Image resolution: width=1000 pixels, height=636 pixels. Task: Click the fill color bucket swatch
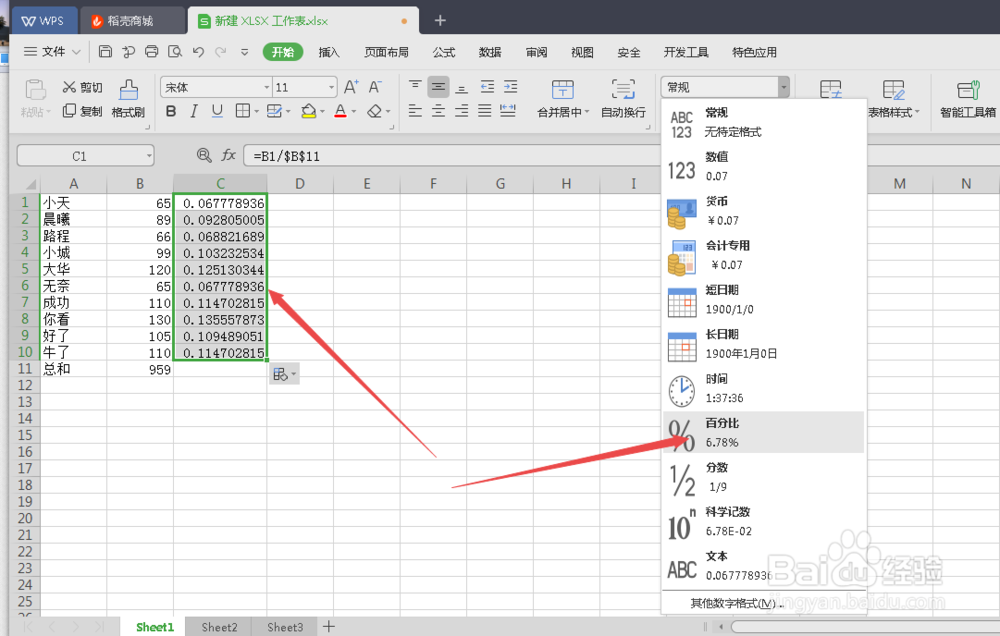[308, 111]
